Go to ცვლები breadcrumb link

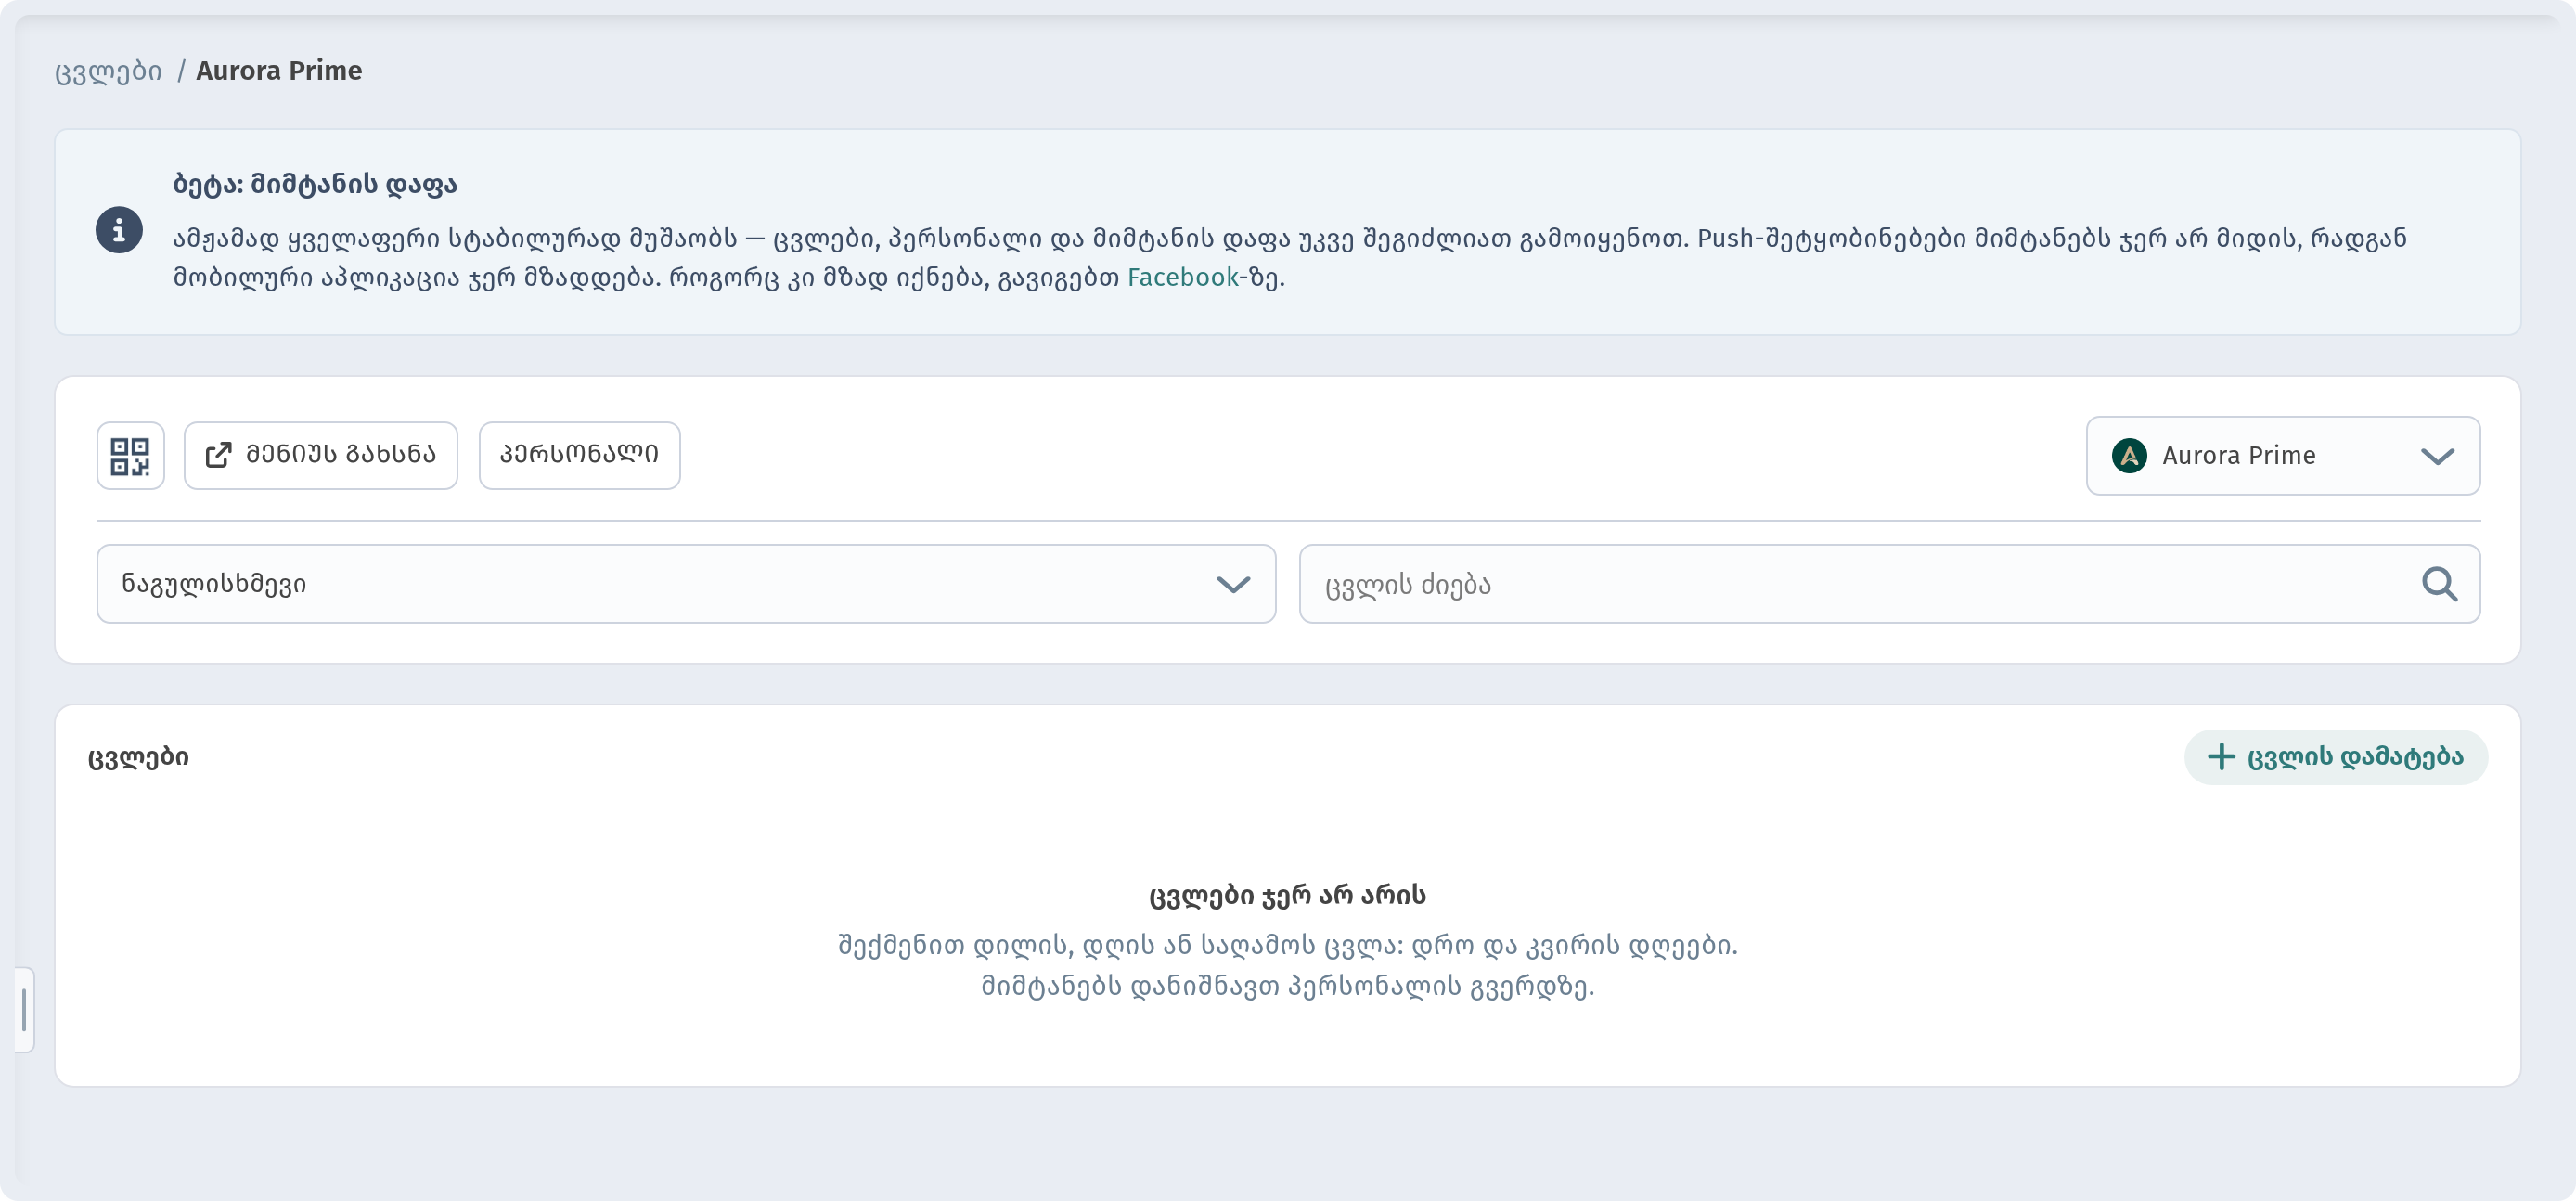coord(108,71)
